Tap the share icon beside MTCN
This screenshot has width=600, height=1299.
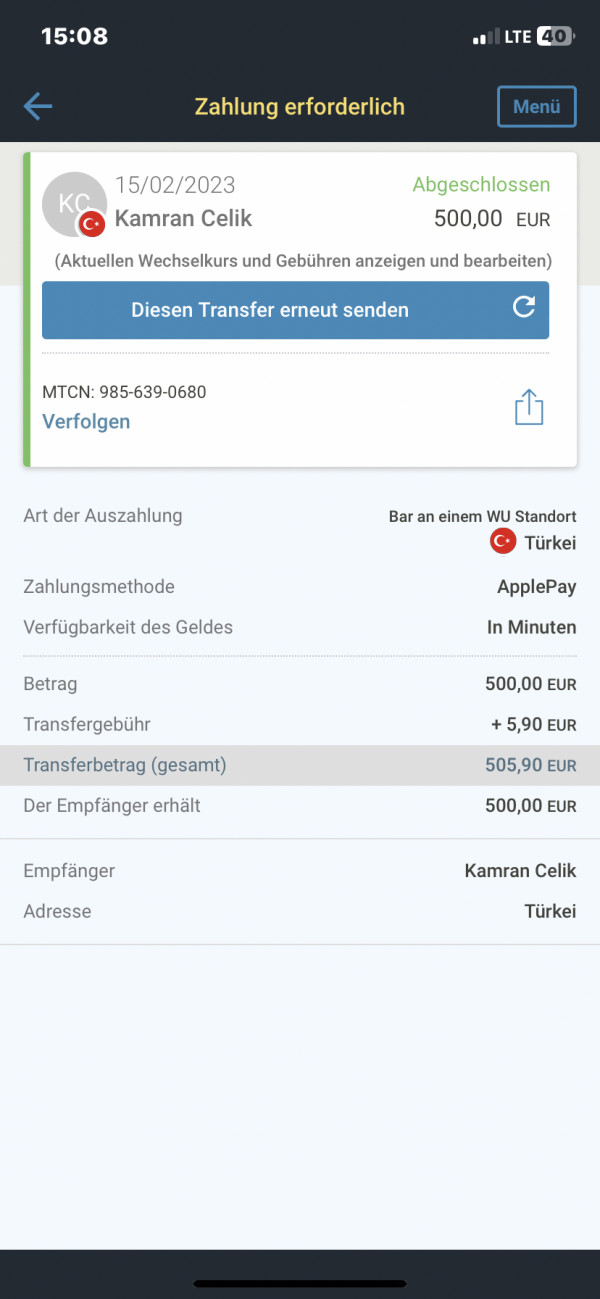click(x=529, y=407)
